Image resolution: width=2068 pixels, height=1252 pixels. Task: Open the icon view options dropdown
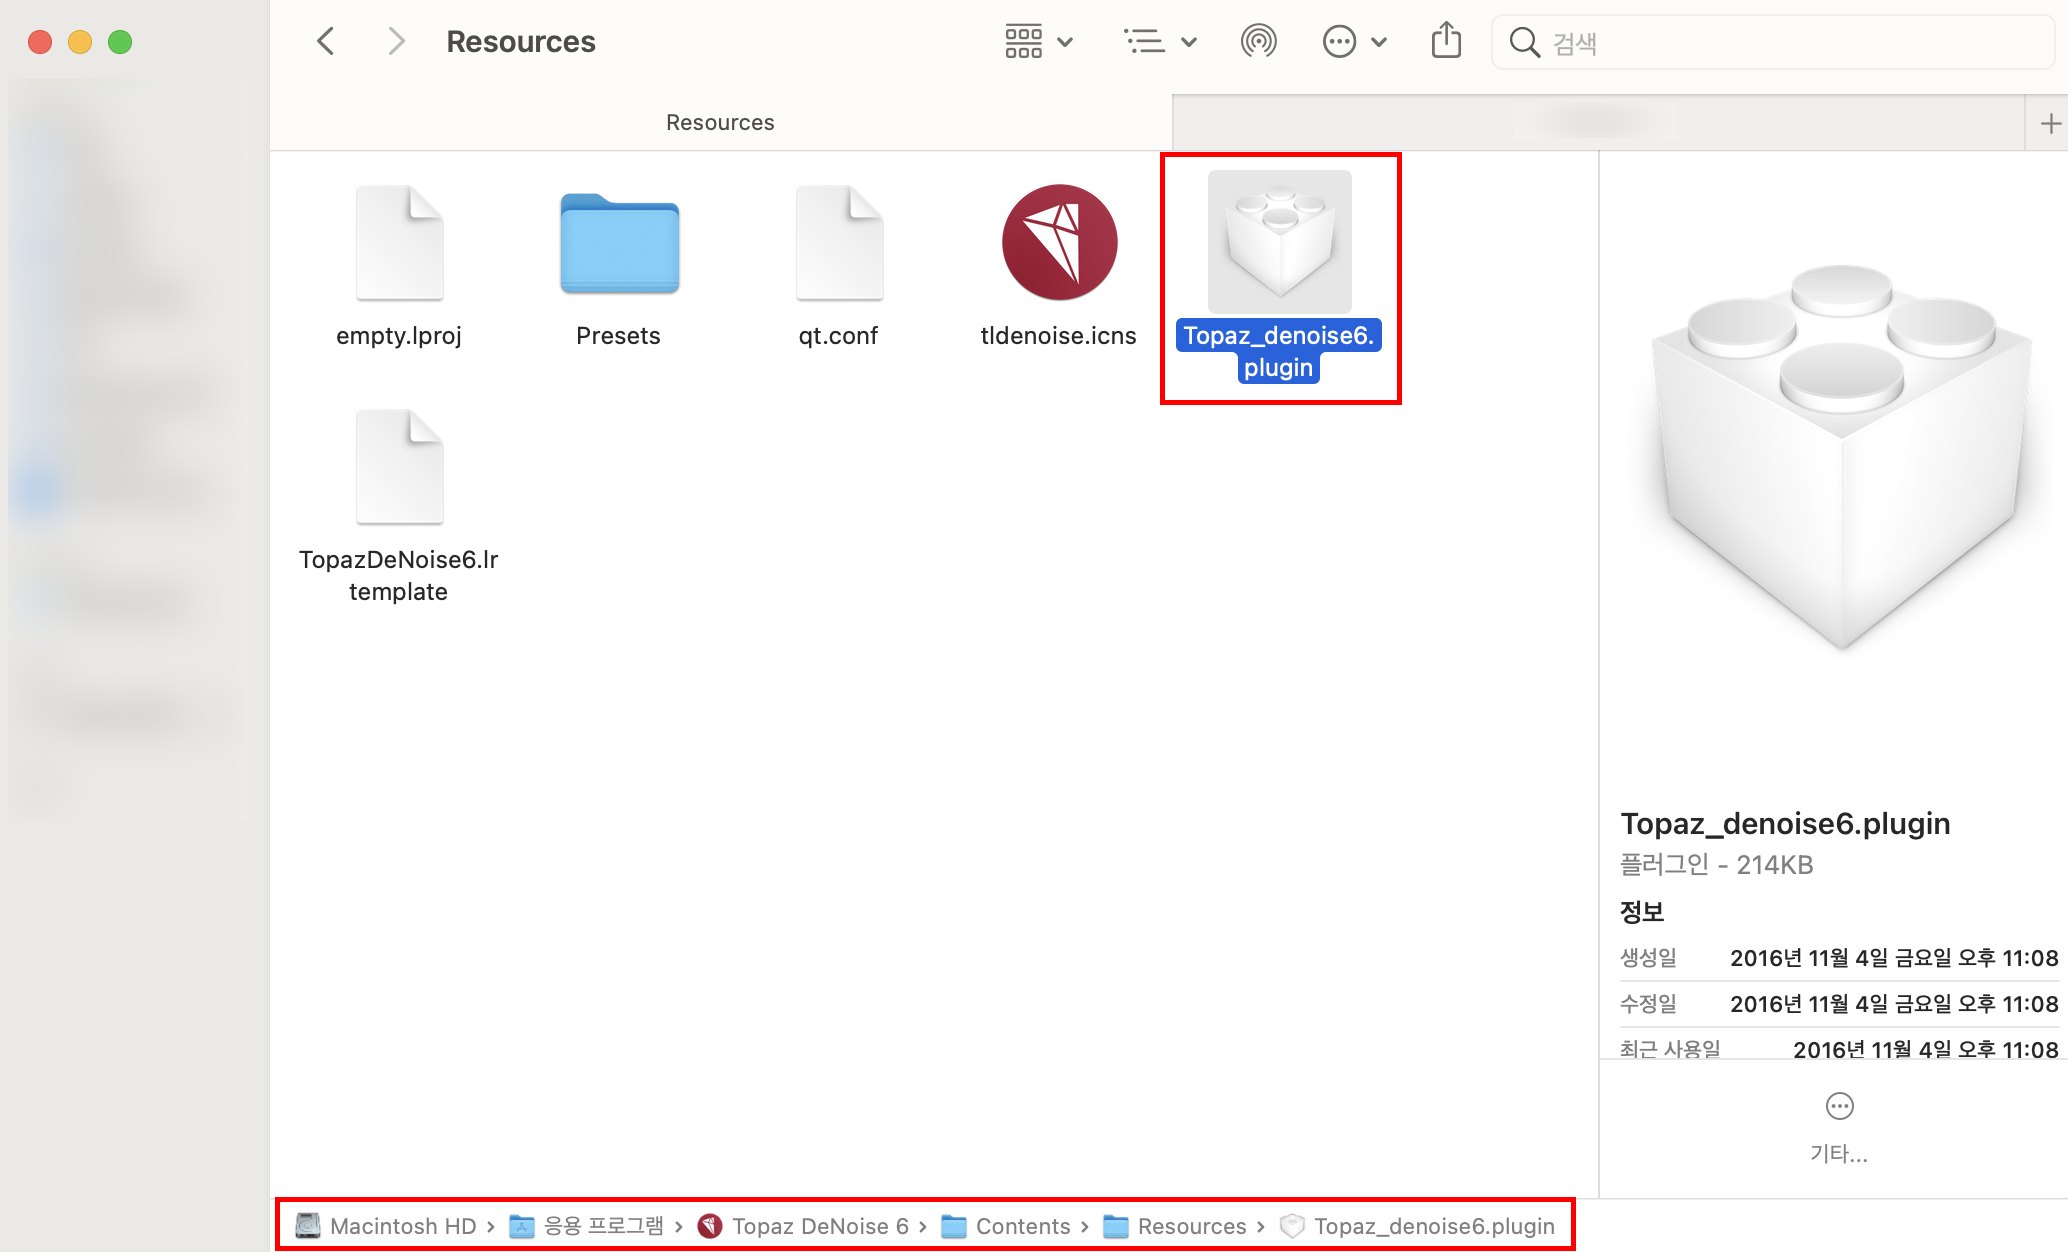click(x=1039, y=42)
